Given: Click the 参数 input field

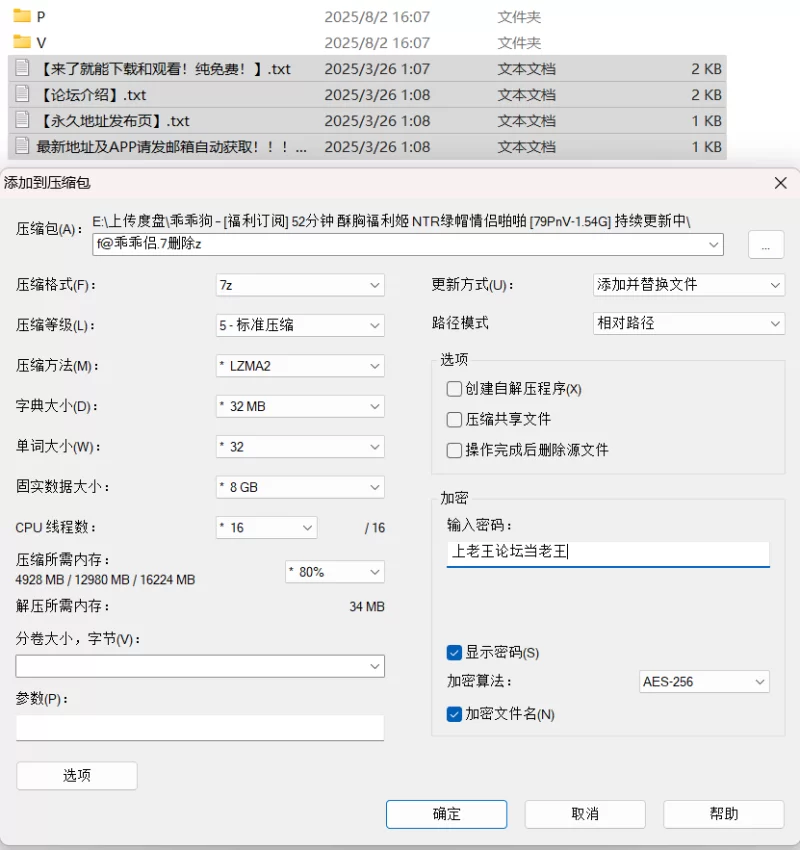Looking at the screenshot, I should [200, 727].
